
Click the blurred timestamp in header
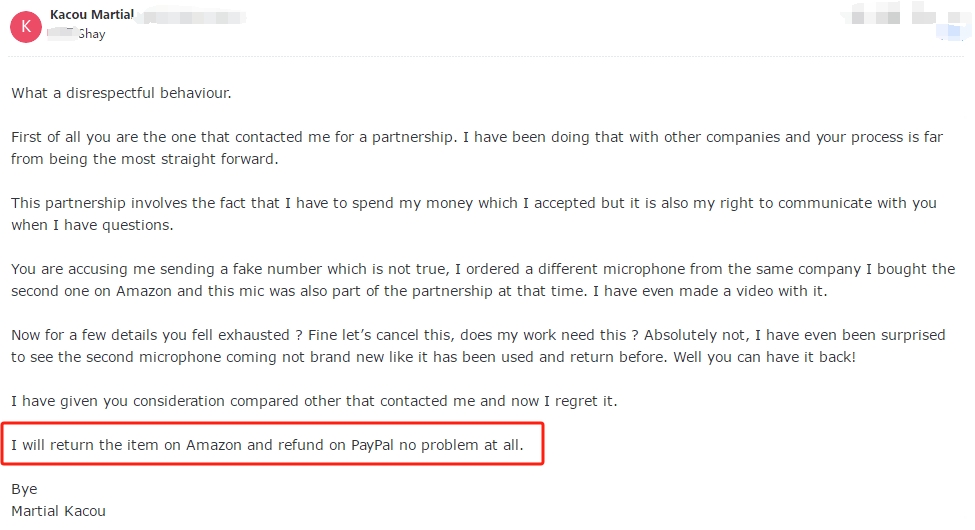875,16
